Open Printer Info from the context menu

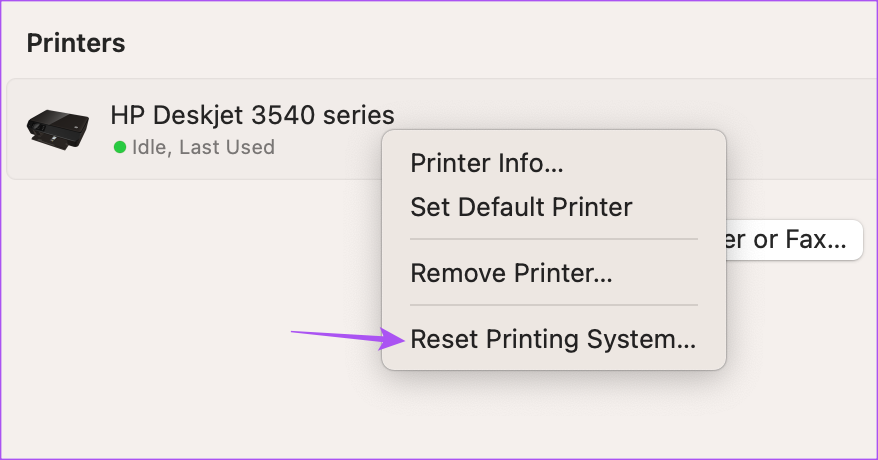(487, 163)
